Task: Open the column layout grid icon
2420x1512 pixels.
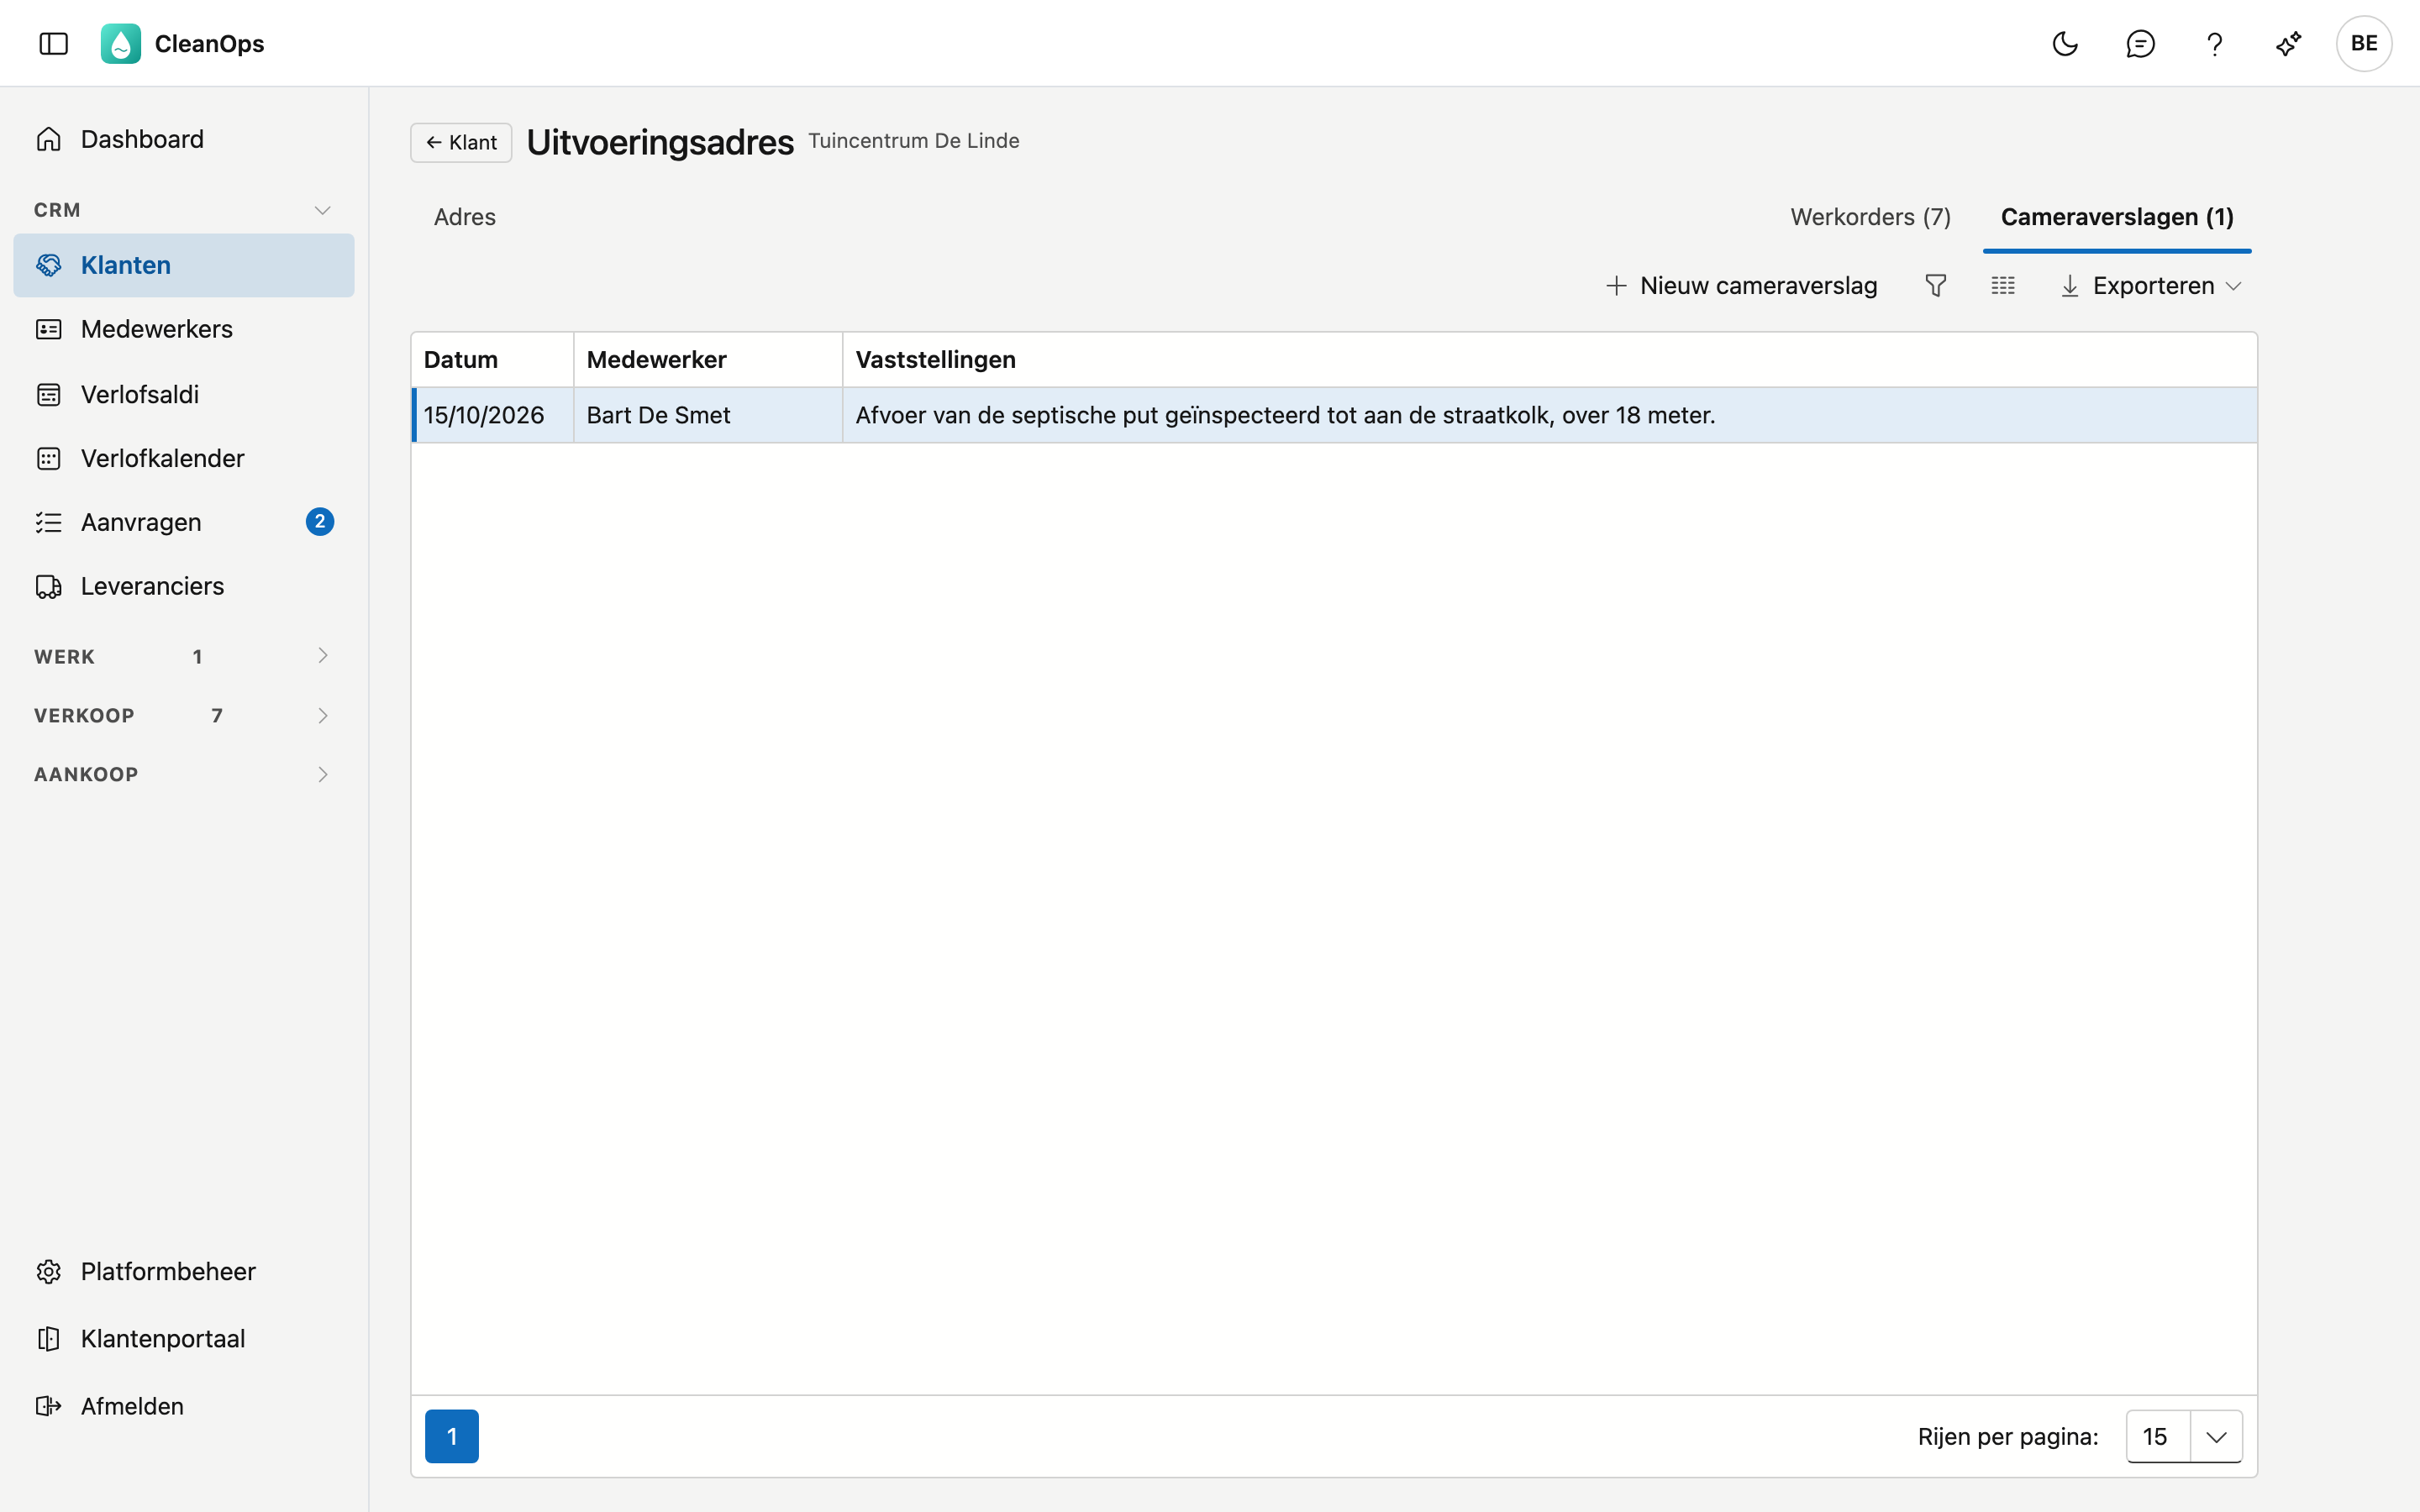Action: 2003,286
